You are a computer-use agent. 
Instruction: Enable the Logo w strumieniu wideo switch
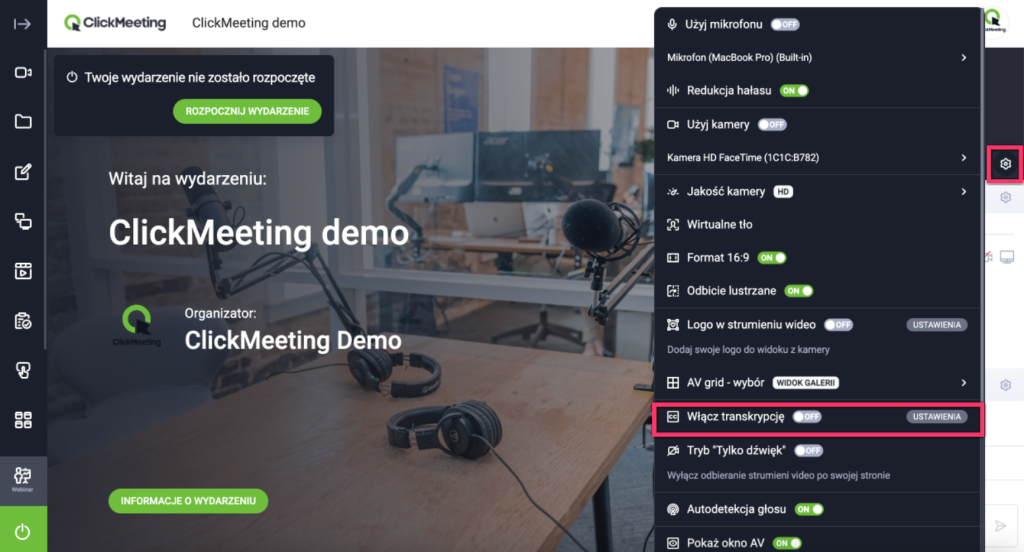click(x=839, y=325)
